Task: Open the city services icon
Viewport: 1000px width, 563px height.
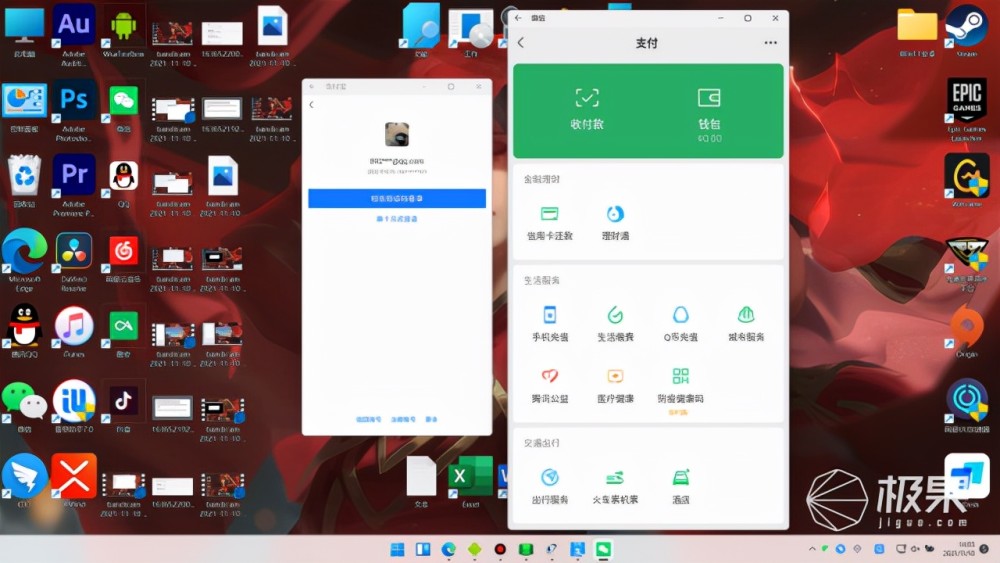Action: click(745, 316)
